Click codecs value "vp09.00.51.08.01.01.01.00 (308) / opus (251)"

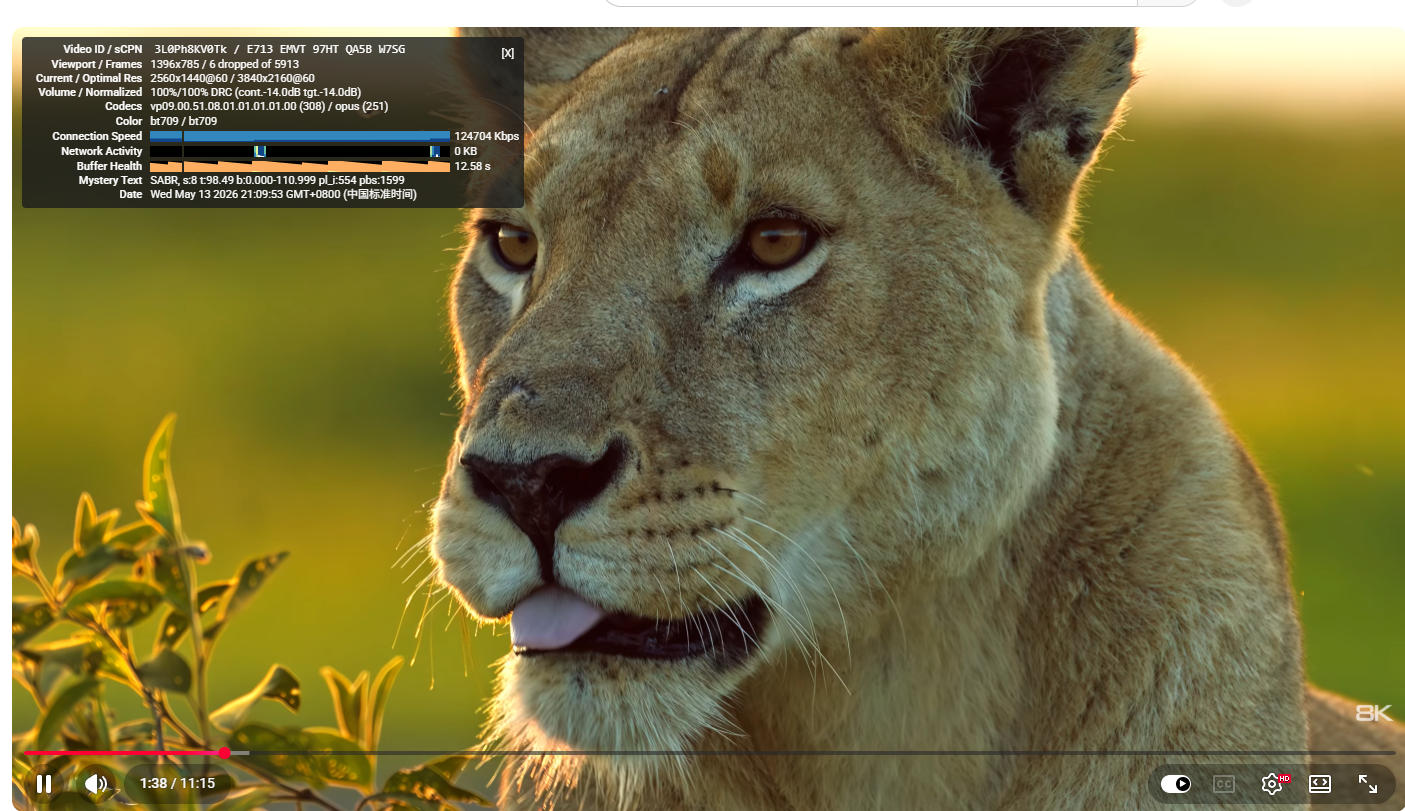(x=269, y=106)
